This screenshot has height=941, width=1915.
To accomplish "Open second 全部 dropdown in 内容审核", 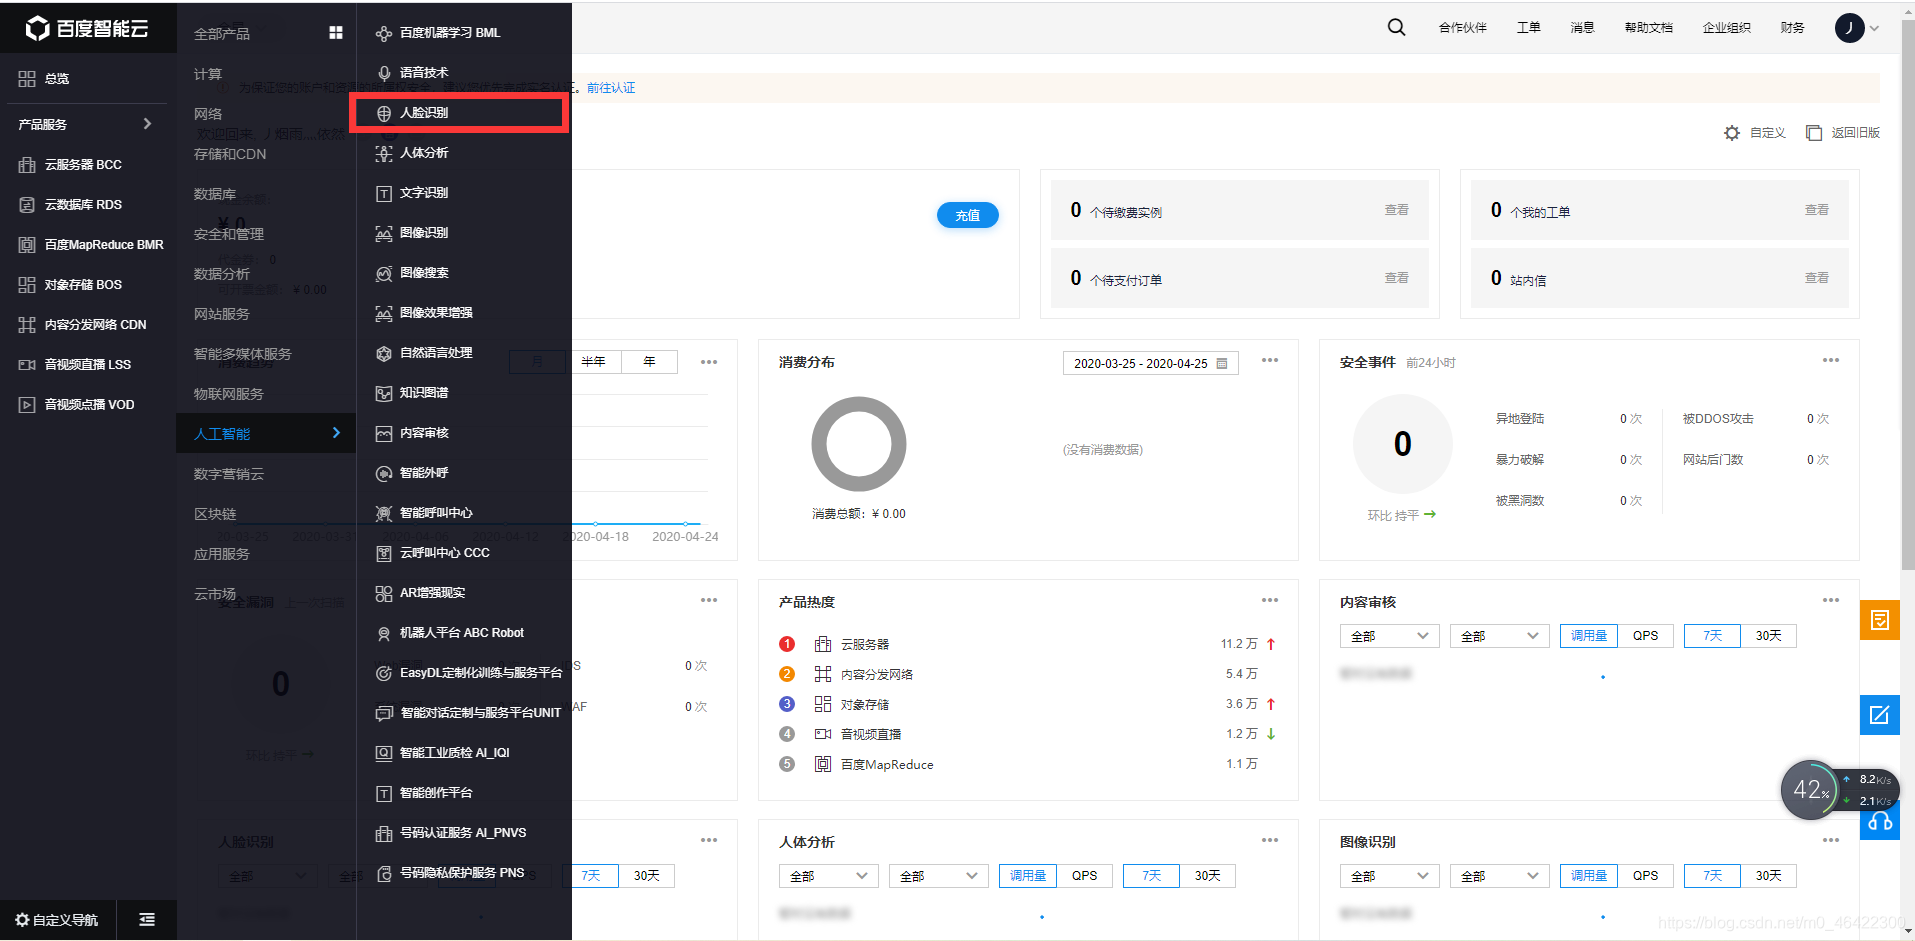I will (1500, 636).
